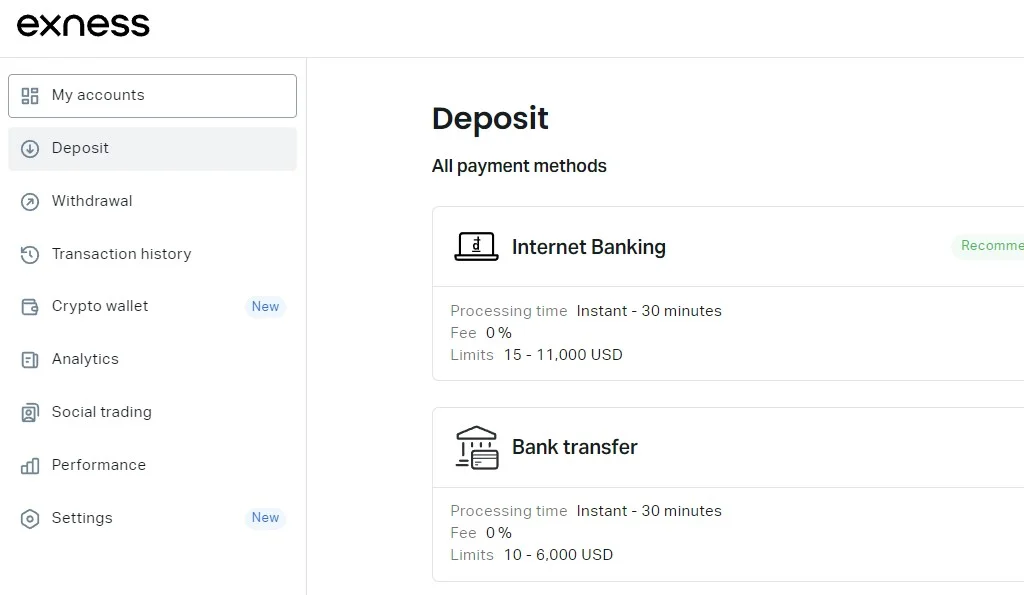Click the Exness logo
The width and height of the screenshot is (1024, 595).
[x=83, y=24]
